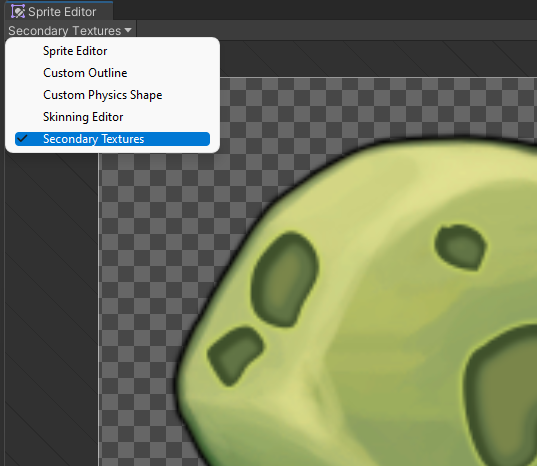This screenshot has width=537, height=466.
Task: Click the Sprite Editor window tab icon
Action: [18, 12]
